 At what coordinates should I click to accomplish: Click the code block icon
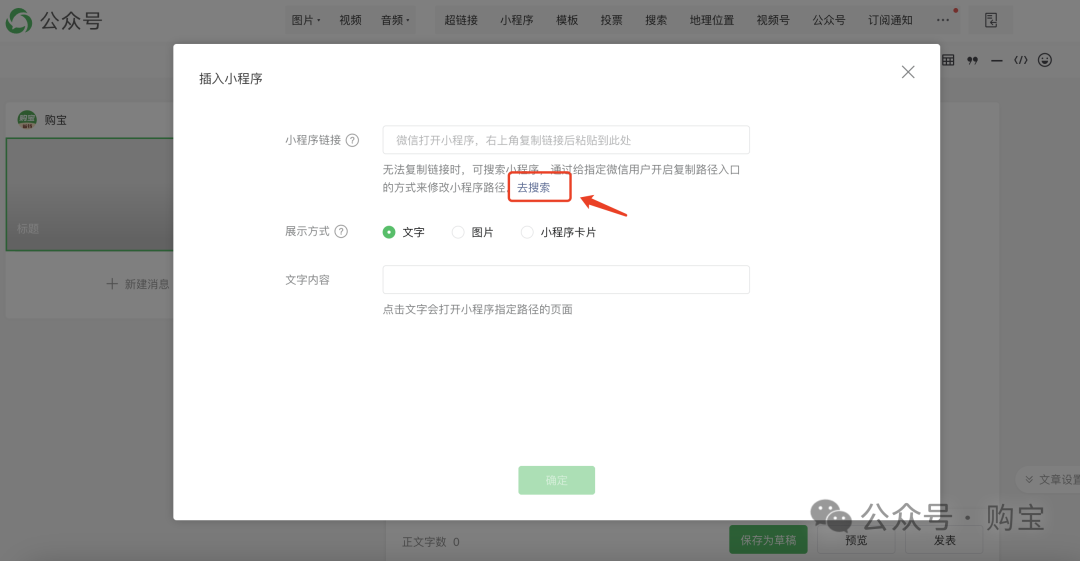pyautogui.click(x=1021, y=60)
